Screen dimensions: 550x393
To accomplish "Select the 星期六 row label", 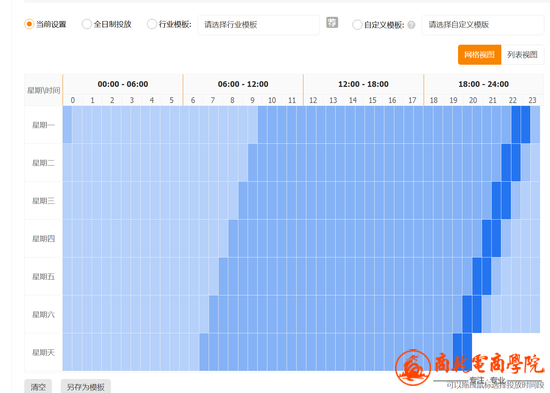I will [43, 314].
